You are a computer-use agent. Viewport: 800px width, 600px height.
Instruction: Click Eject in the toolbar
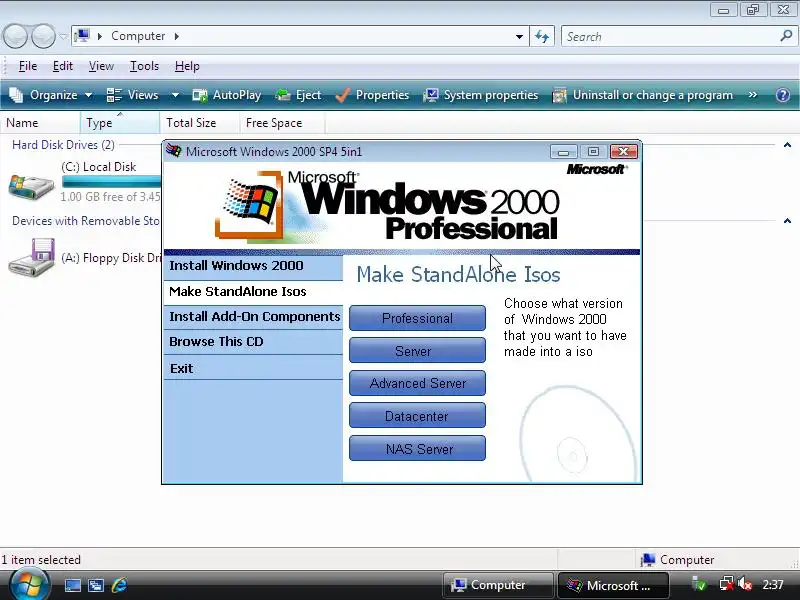coord(298,95)
